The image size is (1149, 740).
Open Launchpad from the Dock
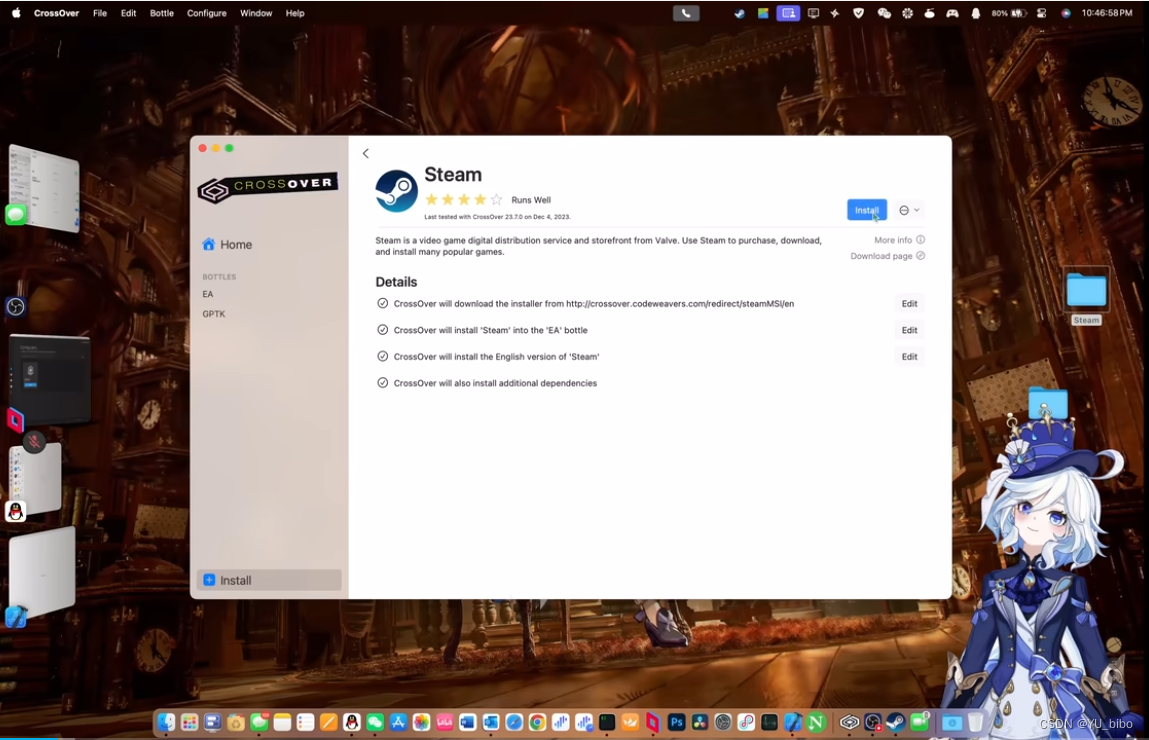189,722
